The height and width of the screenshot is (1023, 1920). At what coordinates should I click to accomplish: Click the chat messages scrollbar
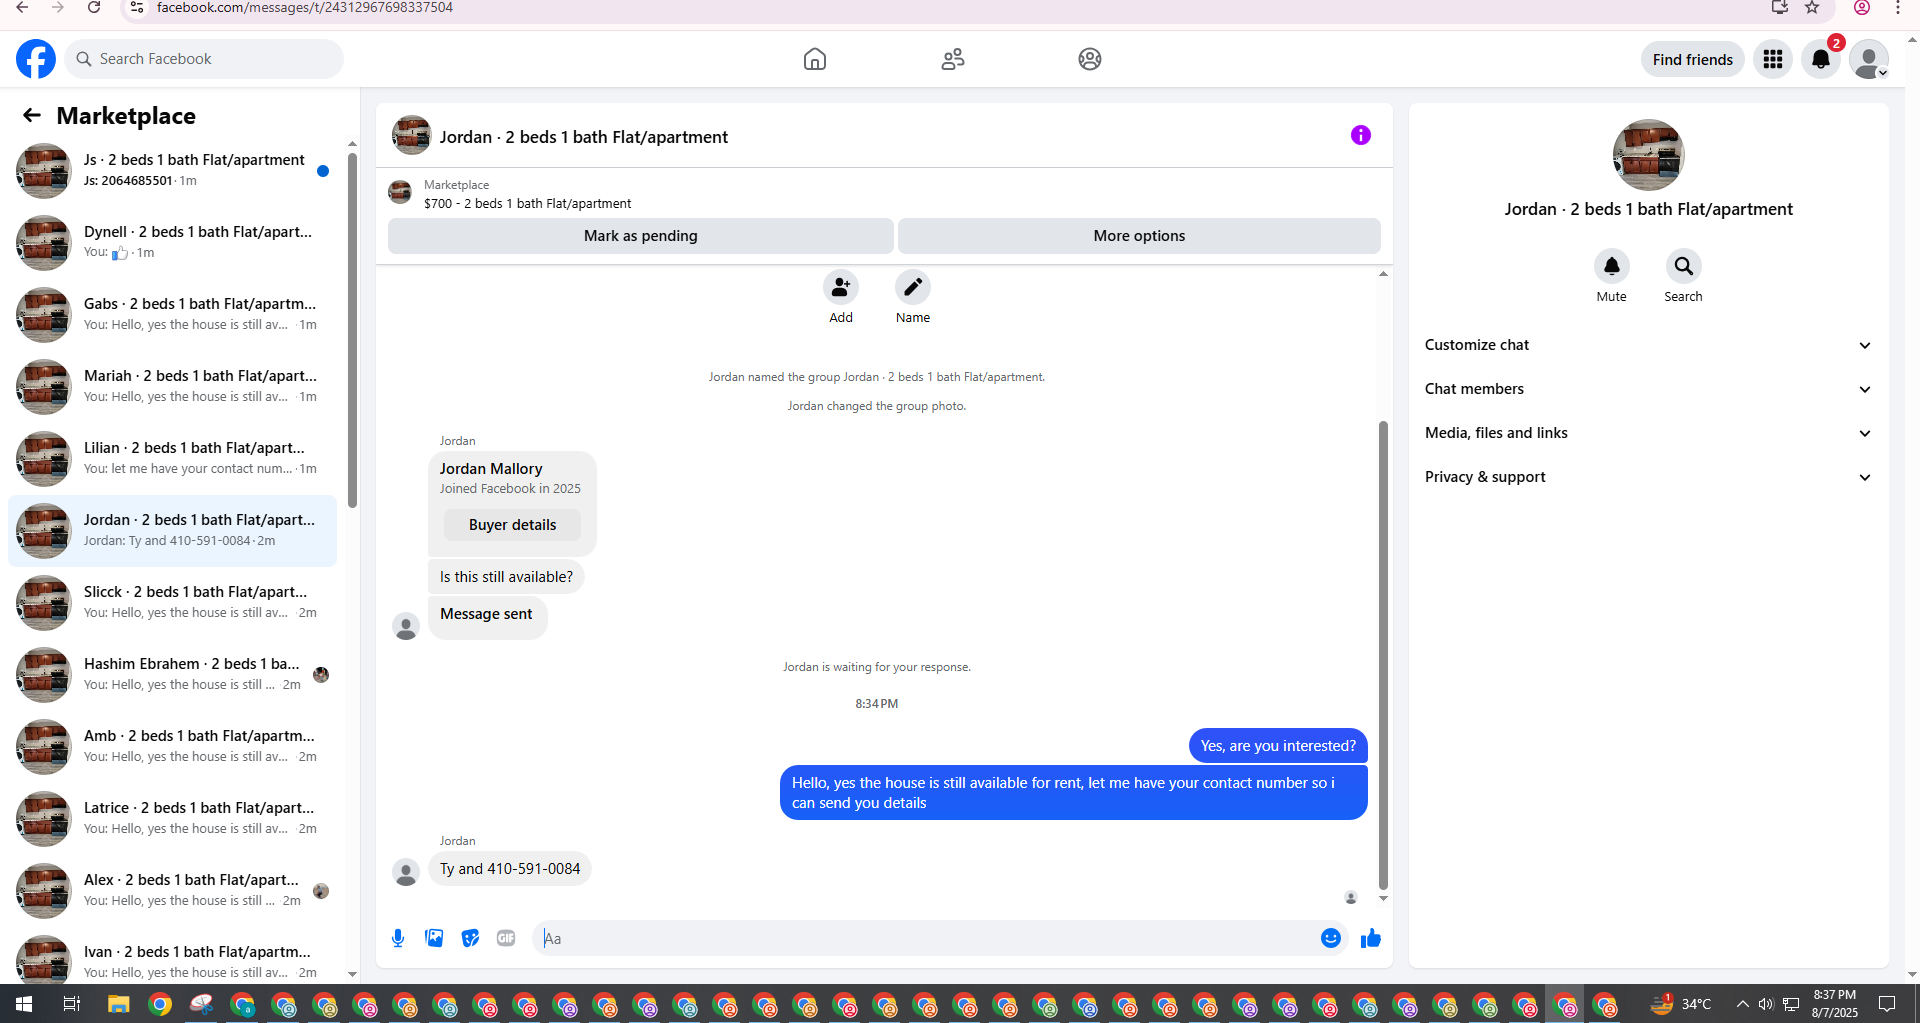tap(1383, 655)
